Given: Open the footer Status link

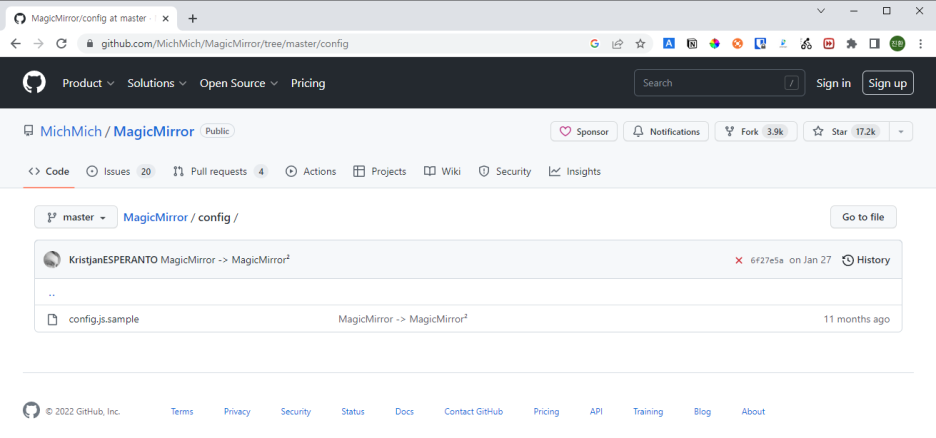Looking at the screenshot, I should (353, 411).
